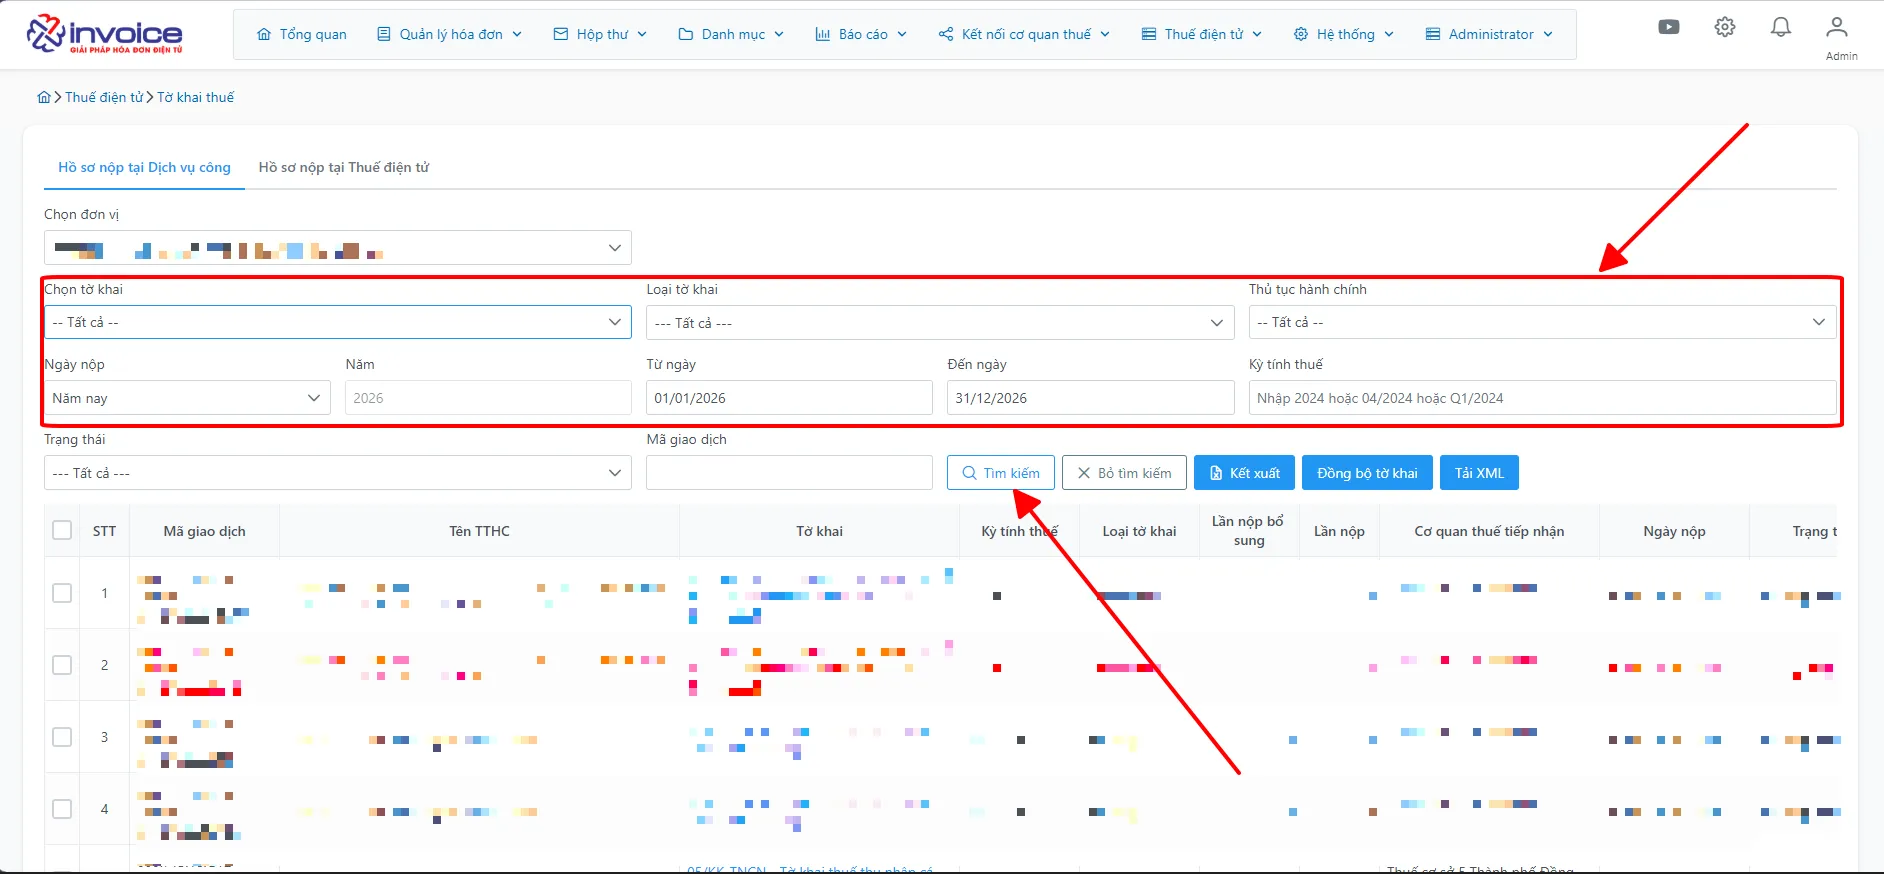Viewport: 1884px width, 874px height.
Task: Switch to Hồ sơ nộp tại Thuế điện tử tab
Action: click(x=344, y=167)
